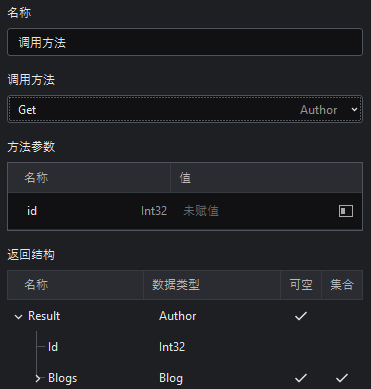Select the Blogs tree item
The height and width of the screenshot is (389, 371).
point(62,378)
